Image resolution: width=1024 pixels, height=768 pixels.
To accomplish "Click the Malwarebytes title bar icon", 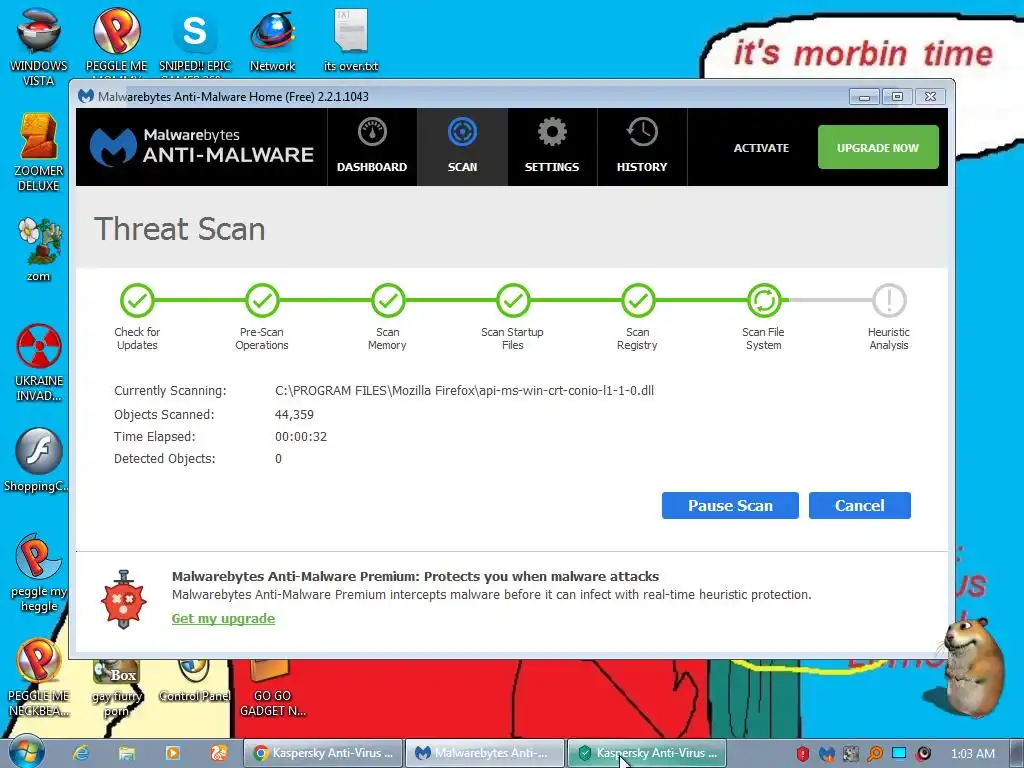I will pos(86,96).
